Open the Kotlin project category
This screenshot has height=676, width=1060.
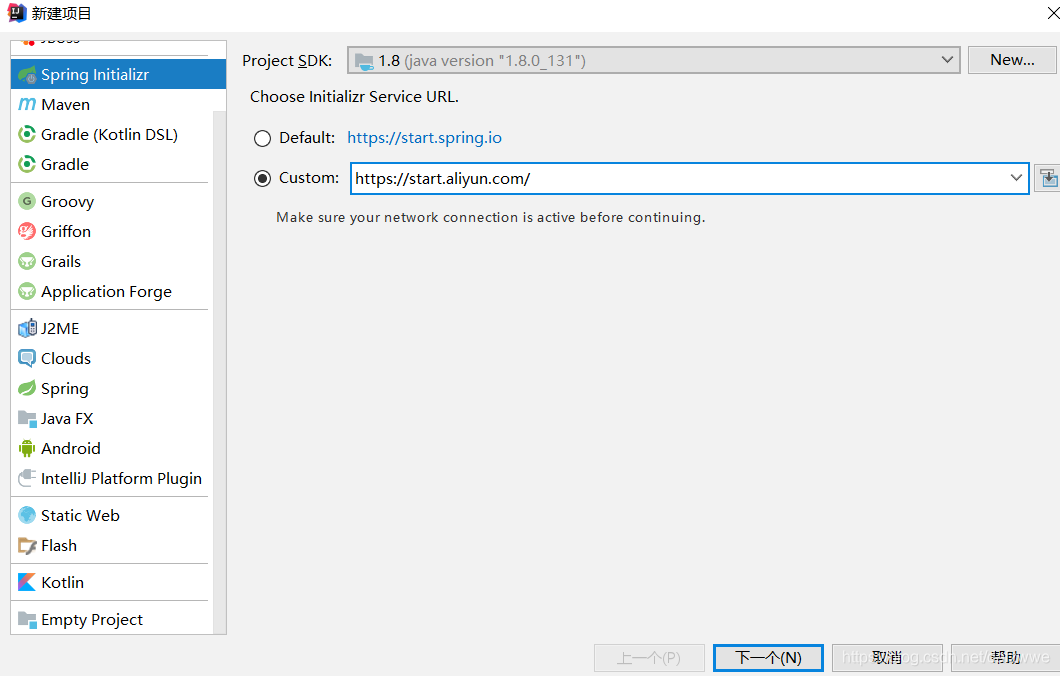coord(62,582)
